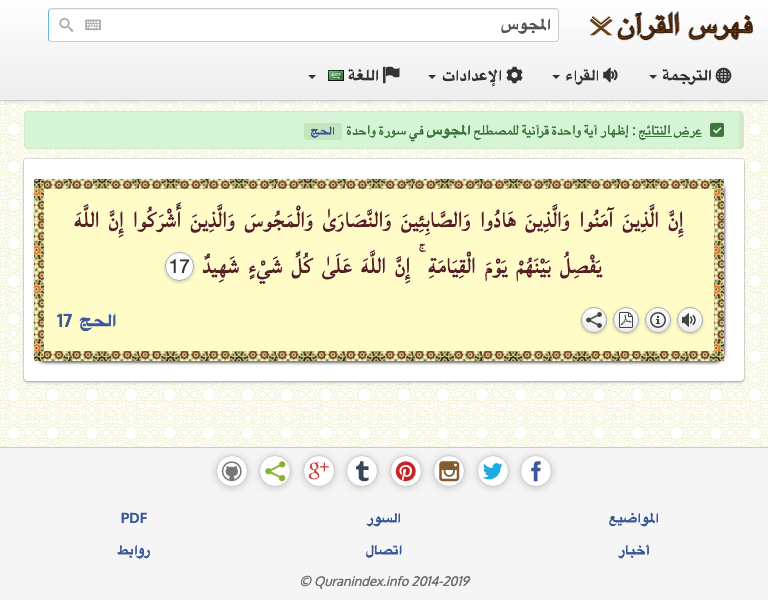
Task: Open the اللغة language dropdown
Action: pos(355,75)
